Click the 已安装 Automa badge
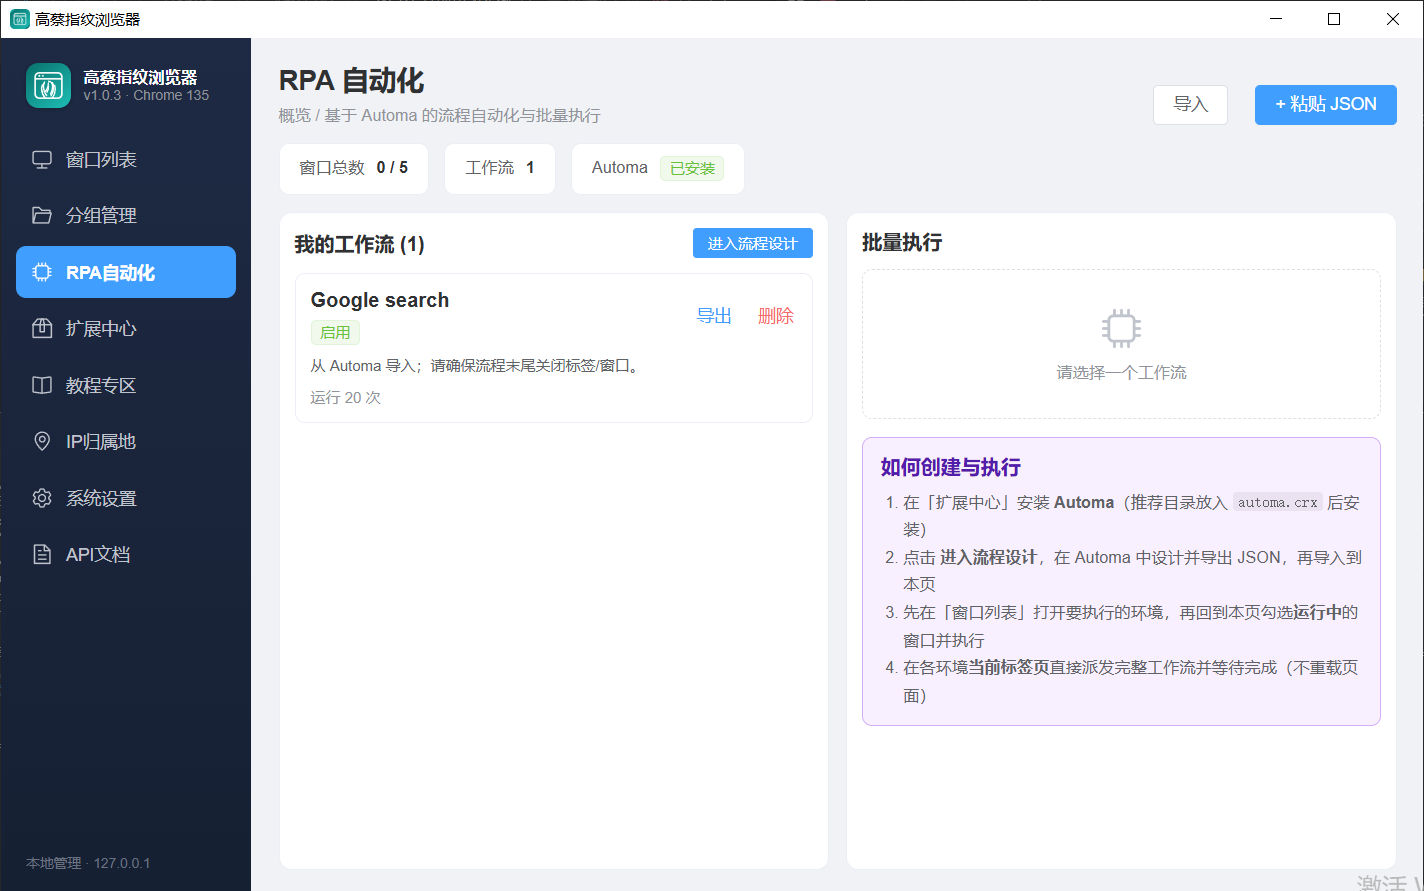Viewport: 1424px width, 891px height. pos(692,168)
